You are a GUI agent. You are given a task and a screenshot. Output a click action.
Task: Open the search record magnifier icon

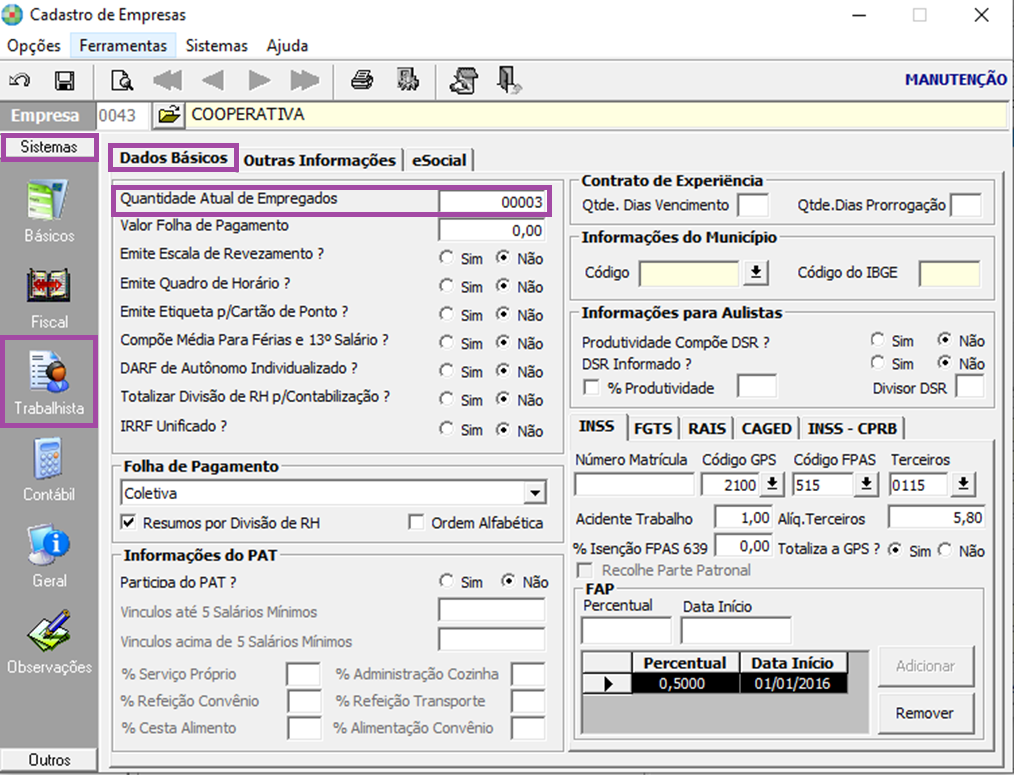(122, 80)
